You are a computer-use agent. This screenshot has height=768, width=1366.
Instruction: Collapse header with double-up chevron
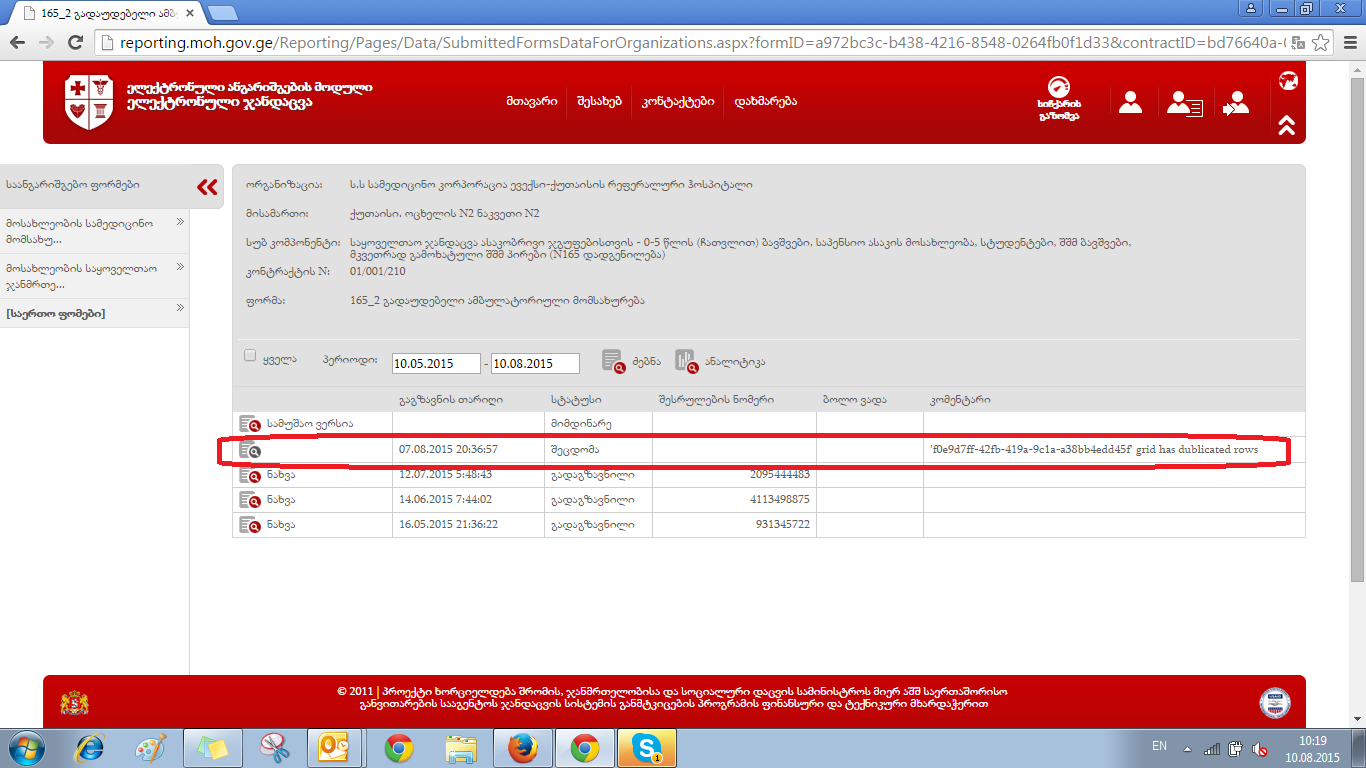coord(1287,125)
